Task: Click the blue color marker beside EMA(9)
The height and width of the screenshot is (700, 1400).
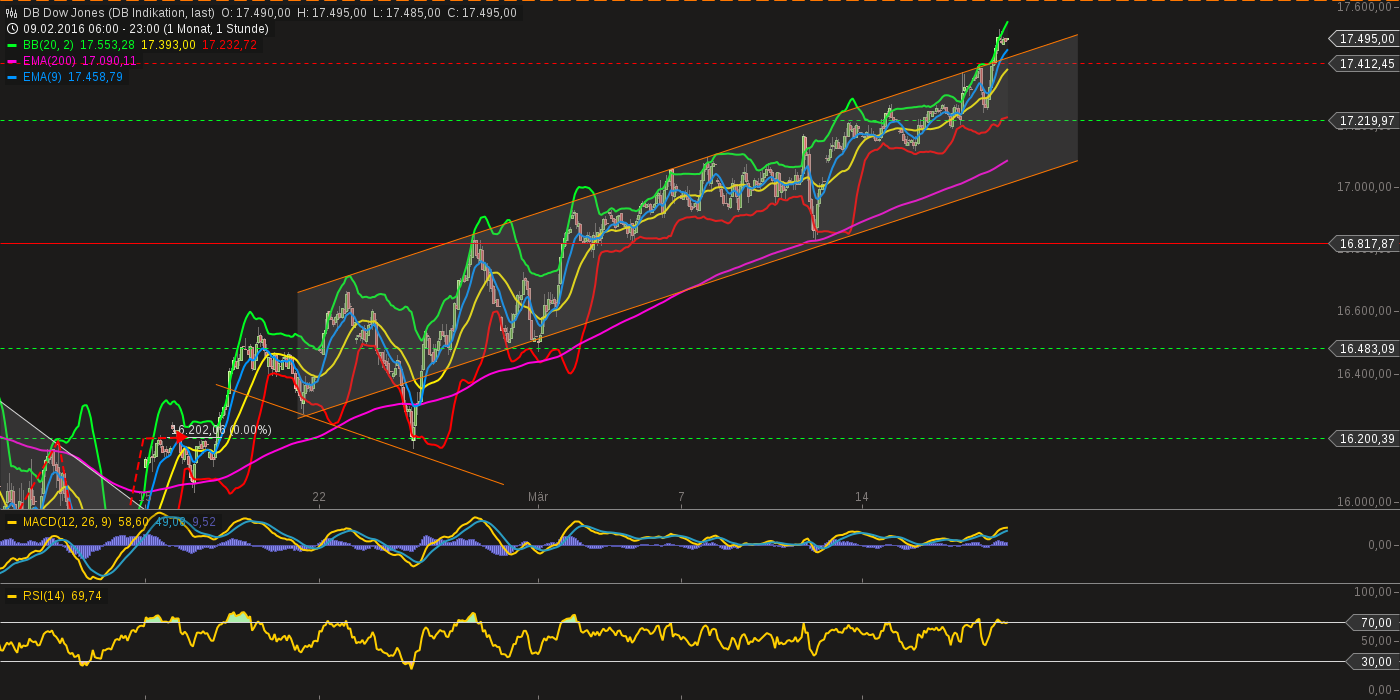Action: tap(12, 77)
